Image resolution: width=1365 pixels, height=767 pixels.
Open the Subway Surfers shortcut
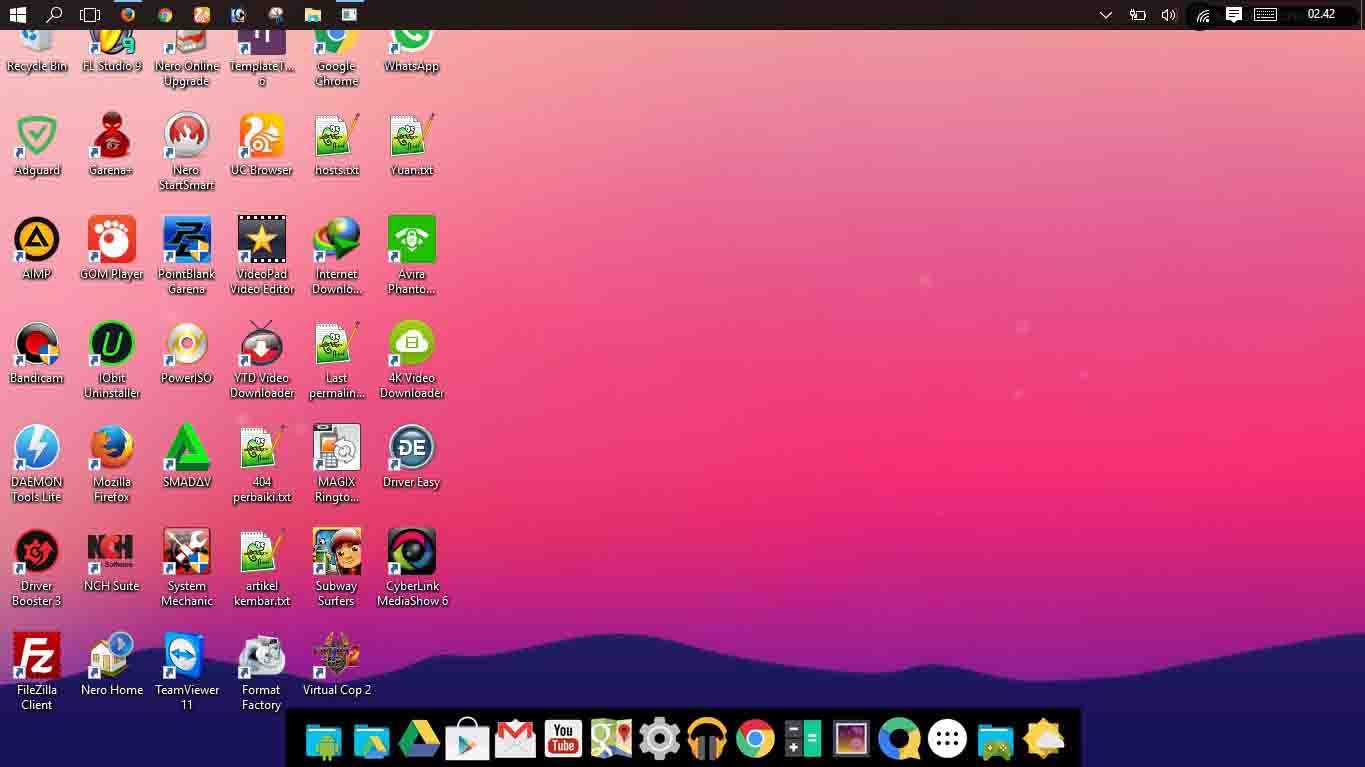click(337, 568)
